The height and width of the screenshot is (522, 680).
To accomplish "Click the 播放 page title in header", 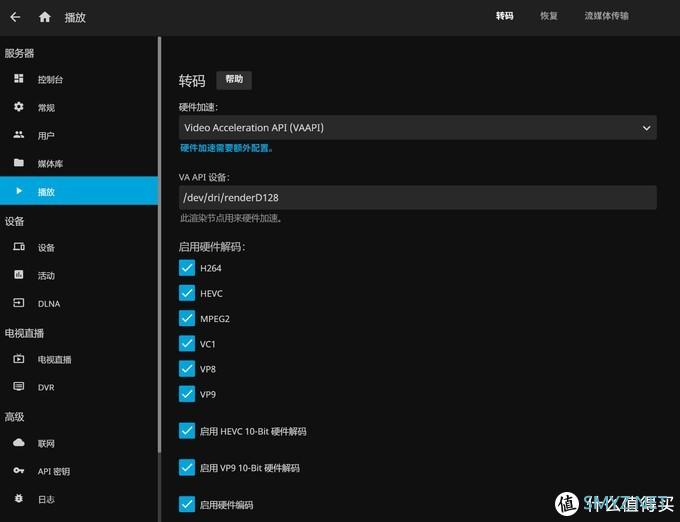I will pyautogui.click(x=75, y=17).
